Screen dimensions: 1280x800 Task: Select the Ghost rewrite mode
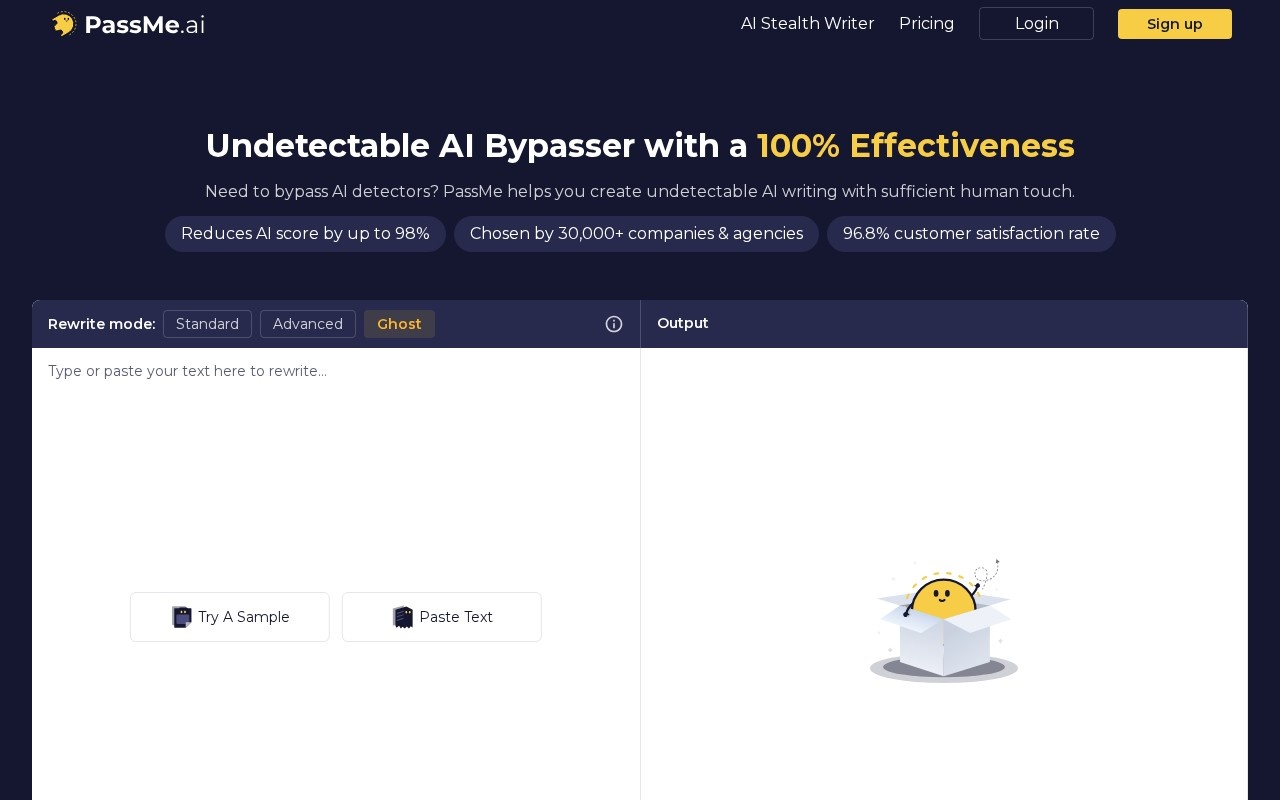(399, 324)
